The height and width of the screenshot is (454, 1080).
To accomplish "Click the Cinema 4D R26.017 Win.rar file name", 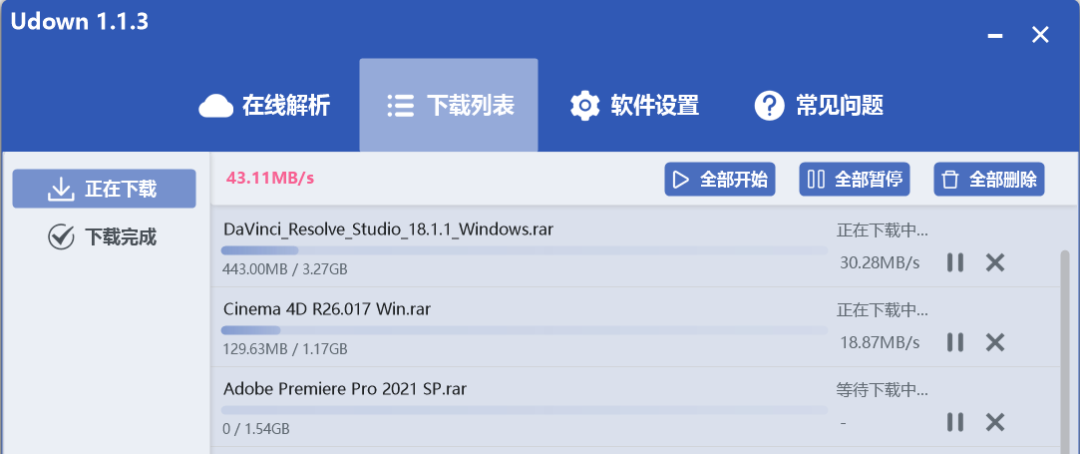I will 327,309.
